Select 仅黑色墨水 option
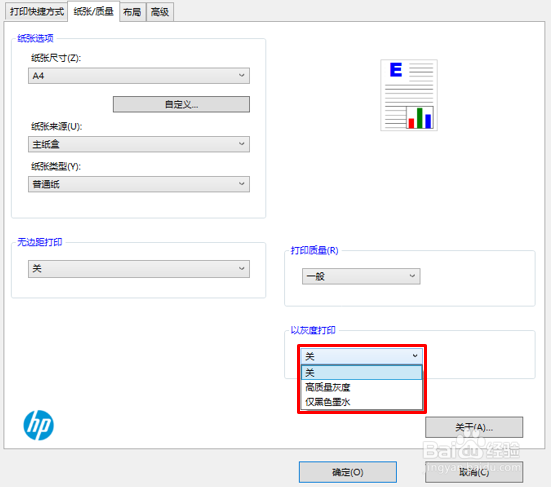551x487 pixels. pyautogui.click(x=362, y=402)
